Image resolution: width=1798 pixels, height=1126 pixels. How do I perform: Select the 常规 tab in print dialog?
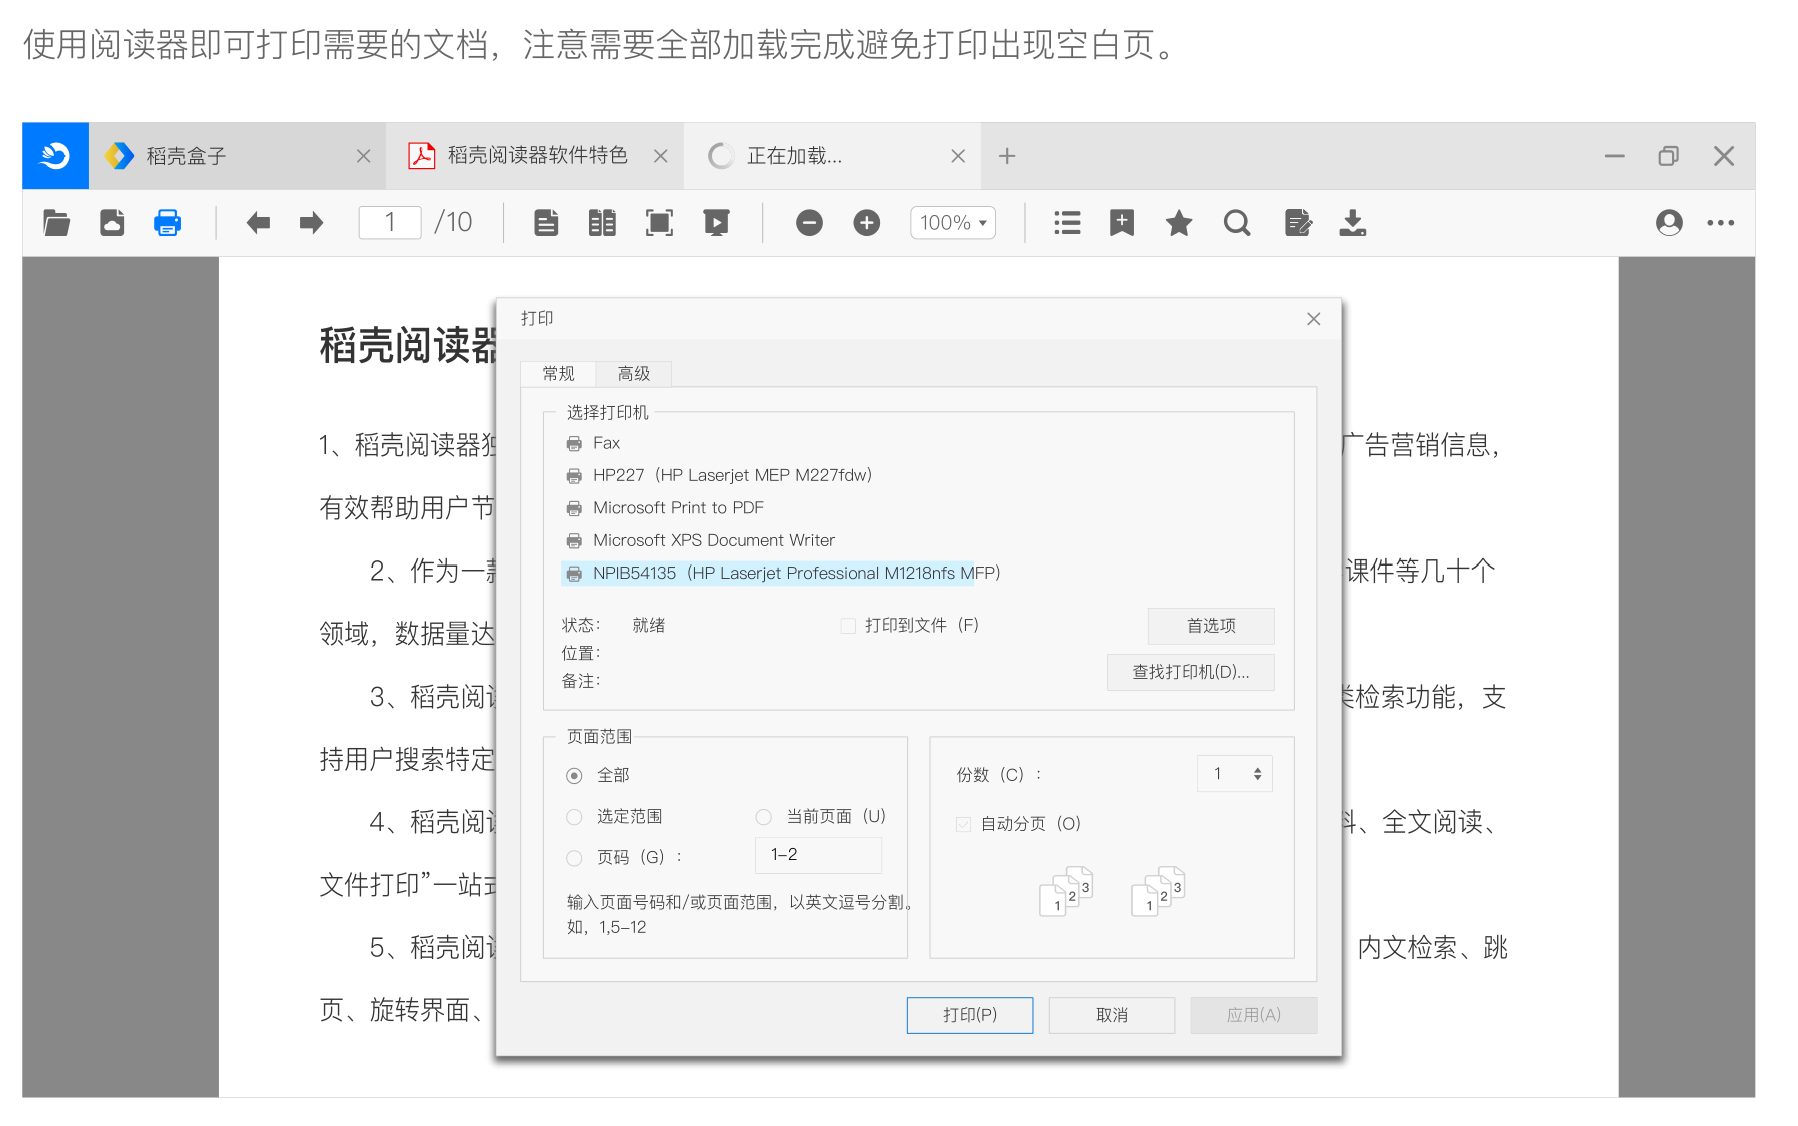tap(558, 374)
